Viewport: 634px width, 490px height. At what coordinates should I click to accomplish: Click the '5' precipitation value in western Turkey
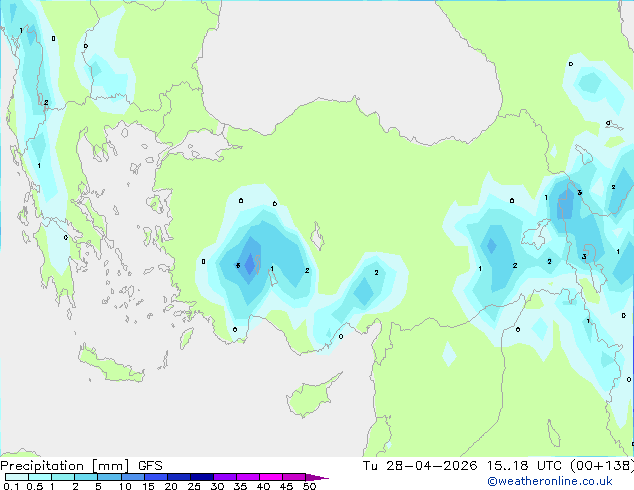click(x=238, y=266)
